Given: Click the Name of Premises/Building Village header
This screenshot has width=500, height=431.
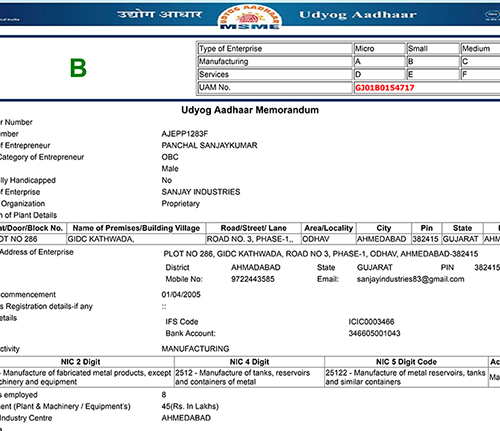Looking at the screenshot, I should point(136,228).
